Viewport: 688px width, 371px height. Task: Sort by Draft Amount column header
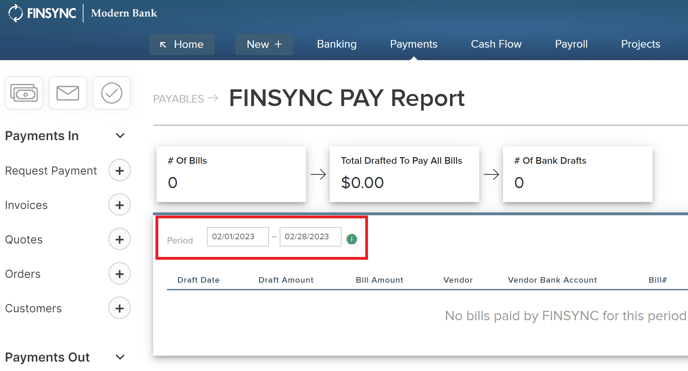286,280
